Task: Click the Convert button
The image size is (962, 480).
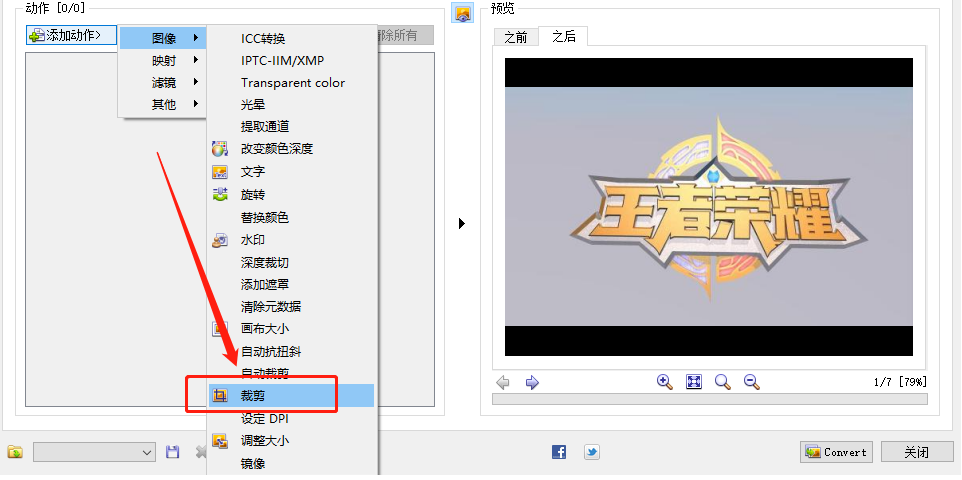Action: [x=836, y=452]
